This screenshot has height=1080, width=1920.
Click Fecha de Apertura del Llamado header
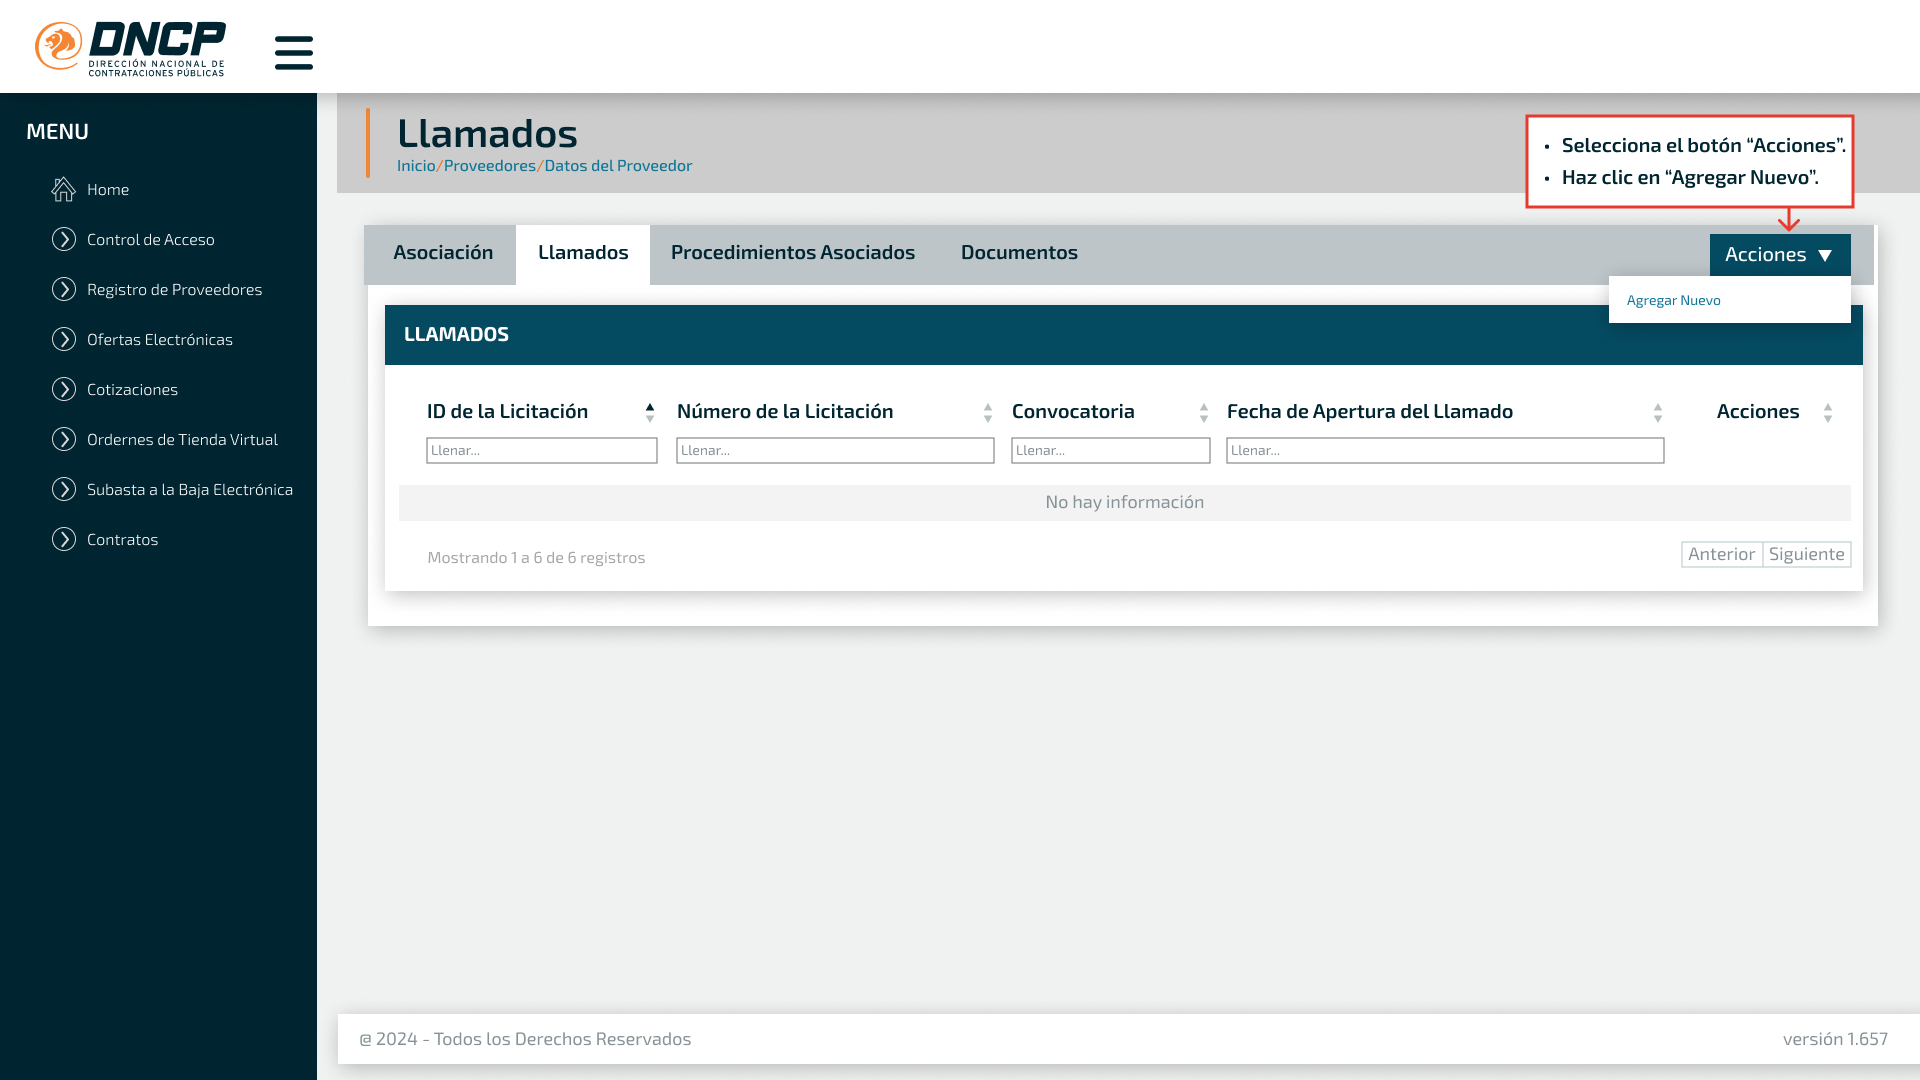click(x=1370, y=412)
